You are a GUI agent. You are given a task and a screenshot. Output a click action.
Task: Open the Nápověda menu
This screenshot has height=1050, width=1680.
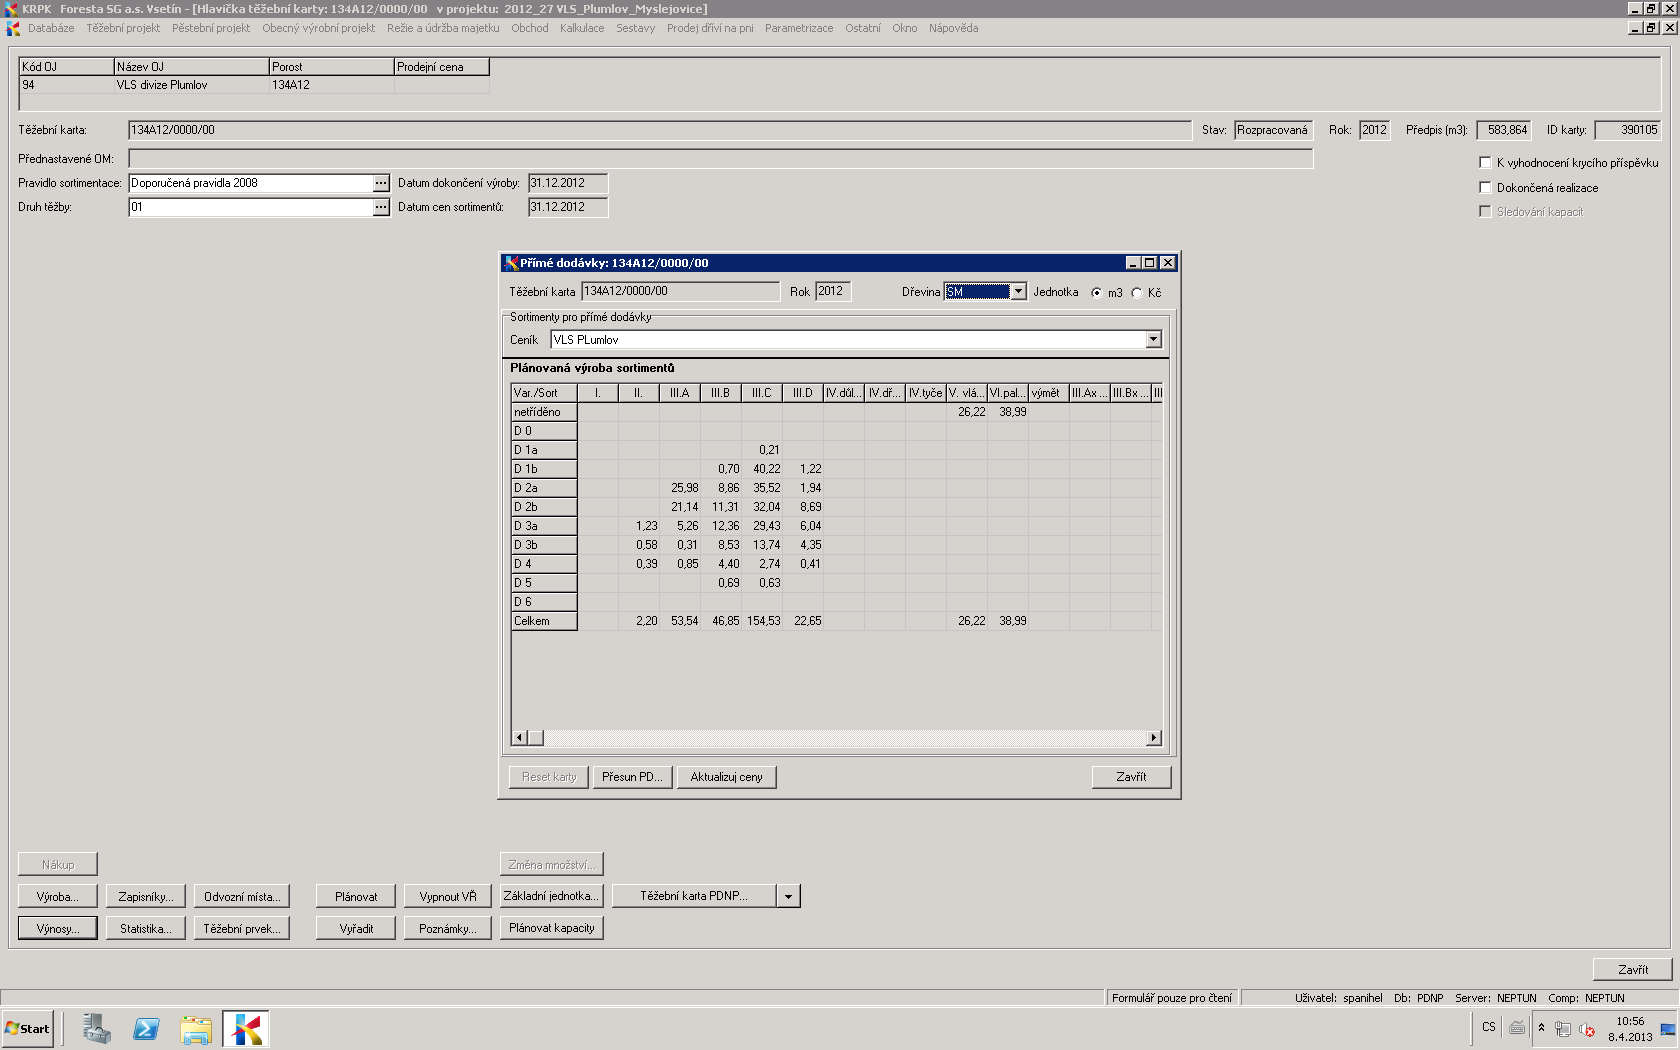click(x=953, y=28)
